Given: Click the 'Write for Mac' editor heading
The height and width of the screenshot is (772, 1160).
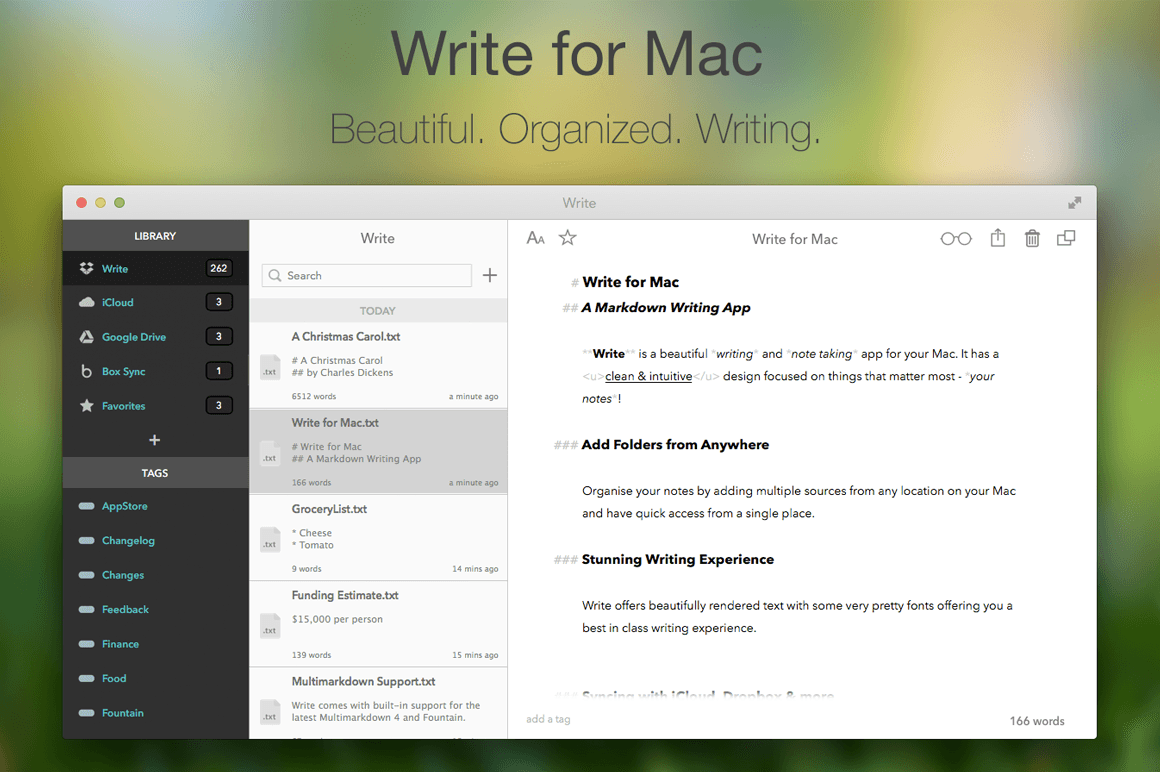Looking at the screenshot, I should point(631,282).
